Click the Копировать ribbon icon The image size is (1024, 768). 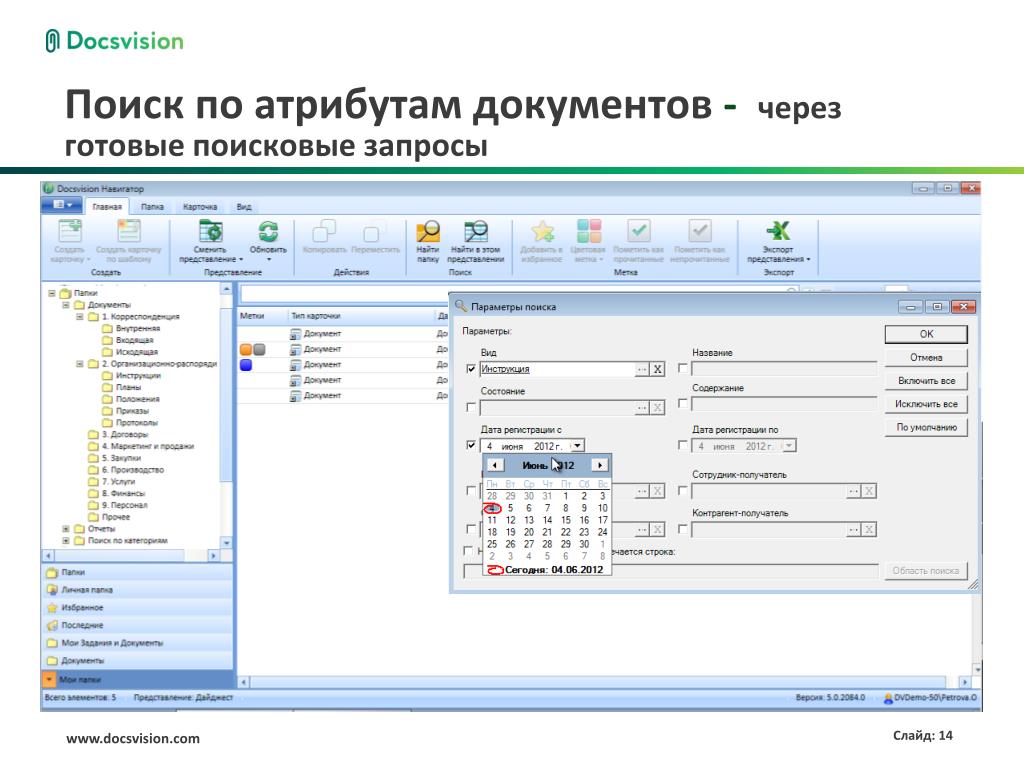pos(323,232)
